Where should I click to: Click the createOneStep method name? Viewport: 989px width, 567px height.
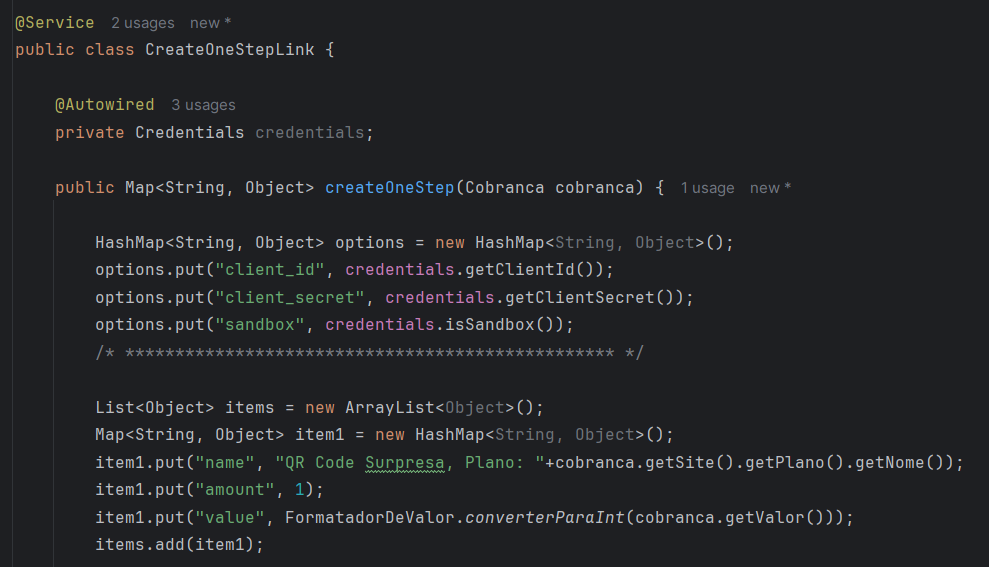click(x=389, y=187)
